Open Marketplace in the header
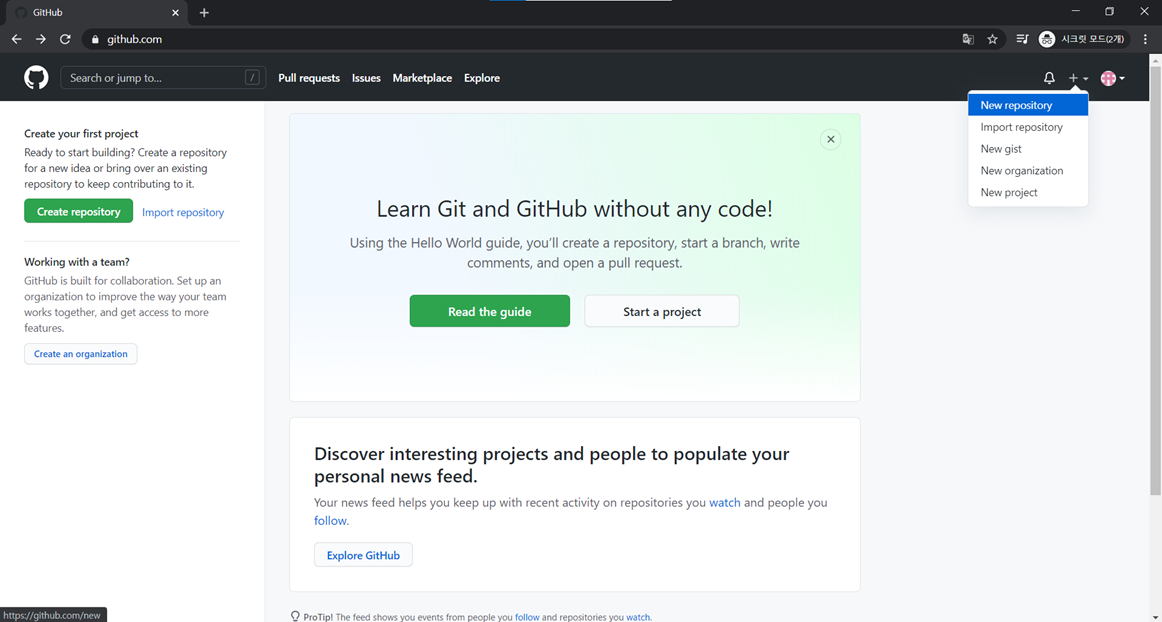 [x=422, y=78]
